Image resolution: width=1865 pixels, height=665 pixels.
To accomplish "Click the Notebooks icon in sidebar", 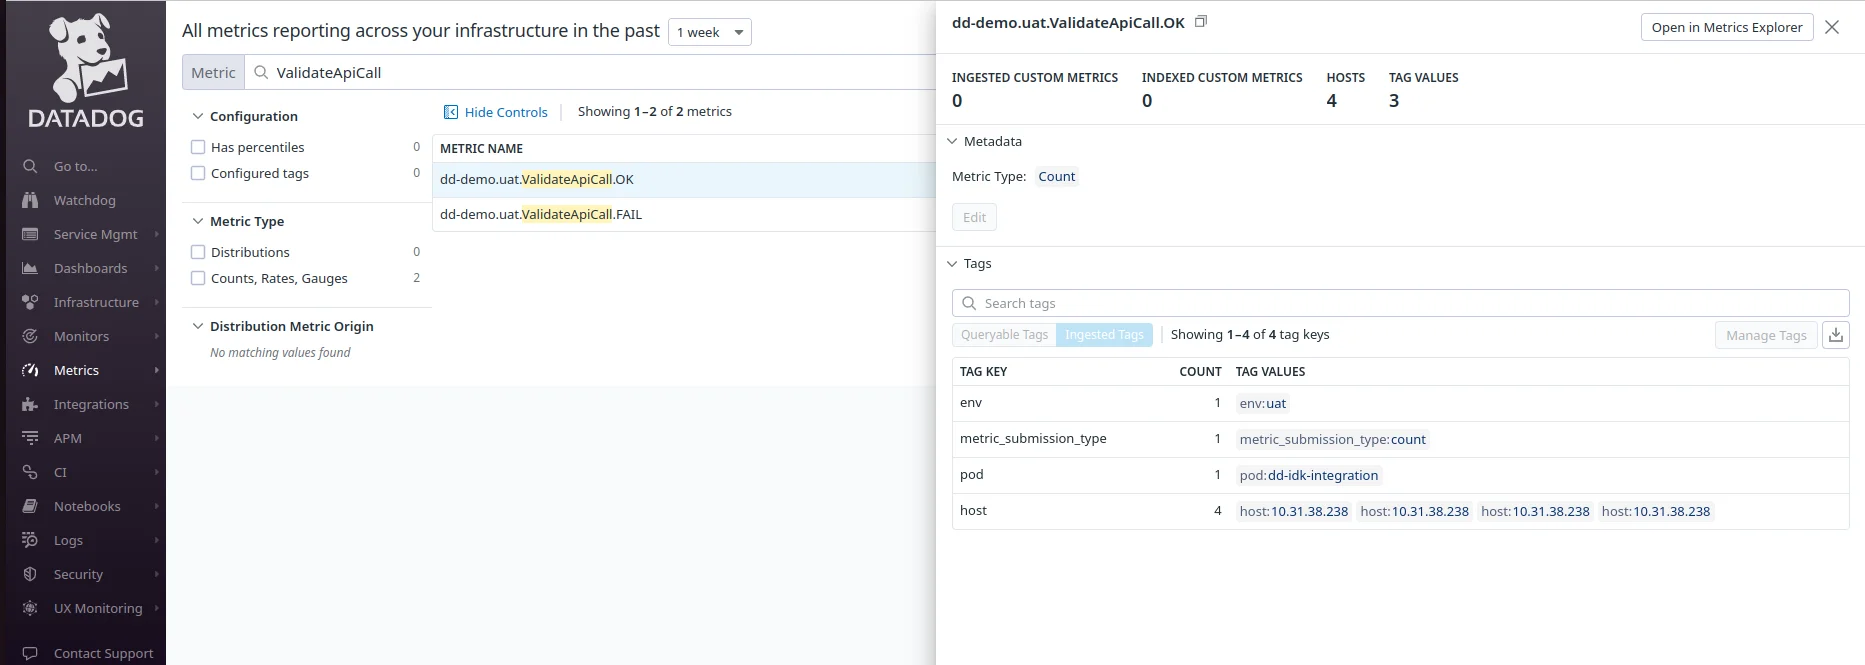I will (30, 506).
